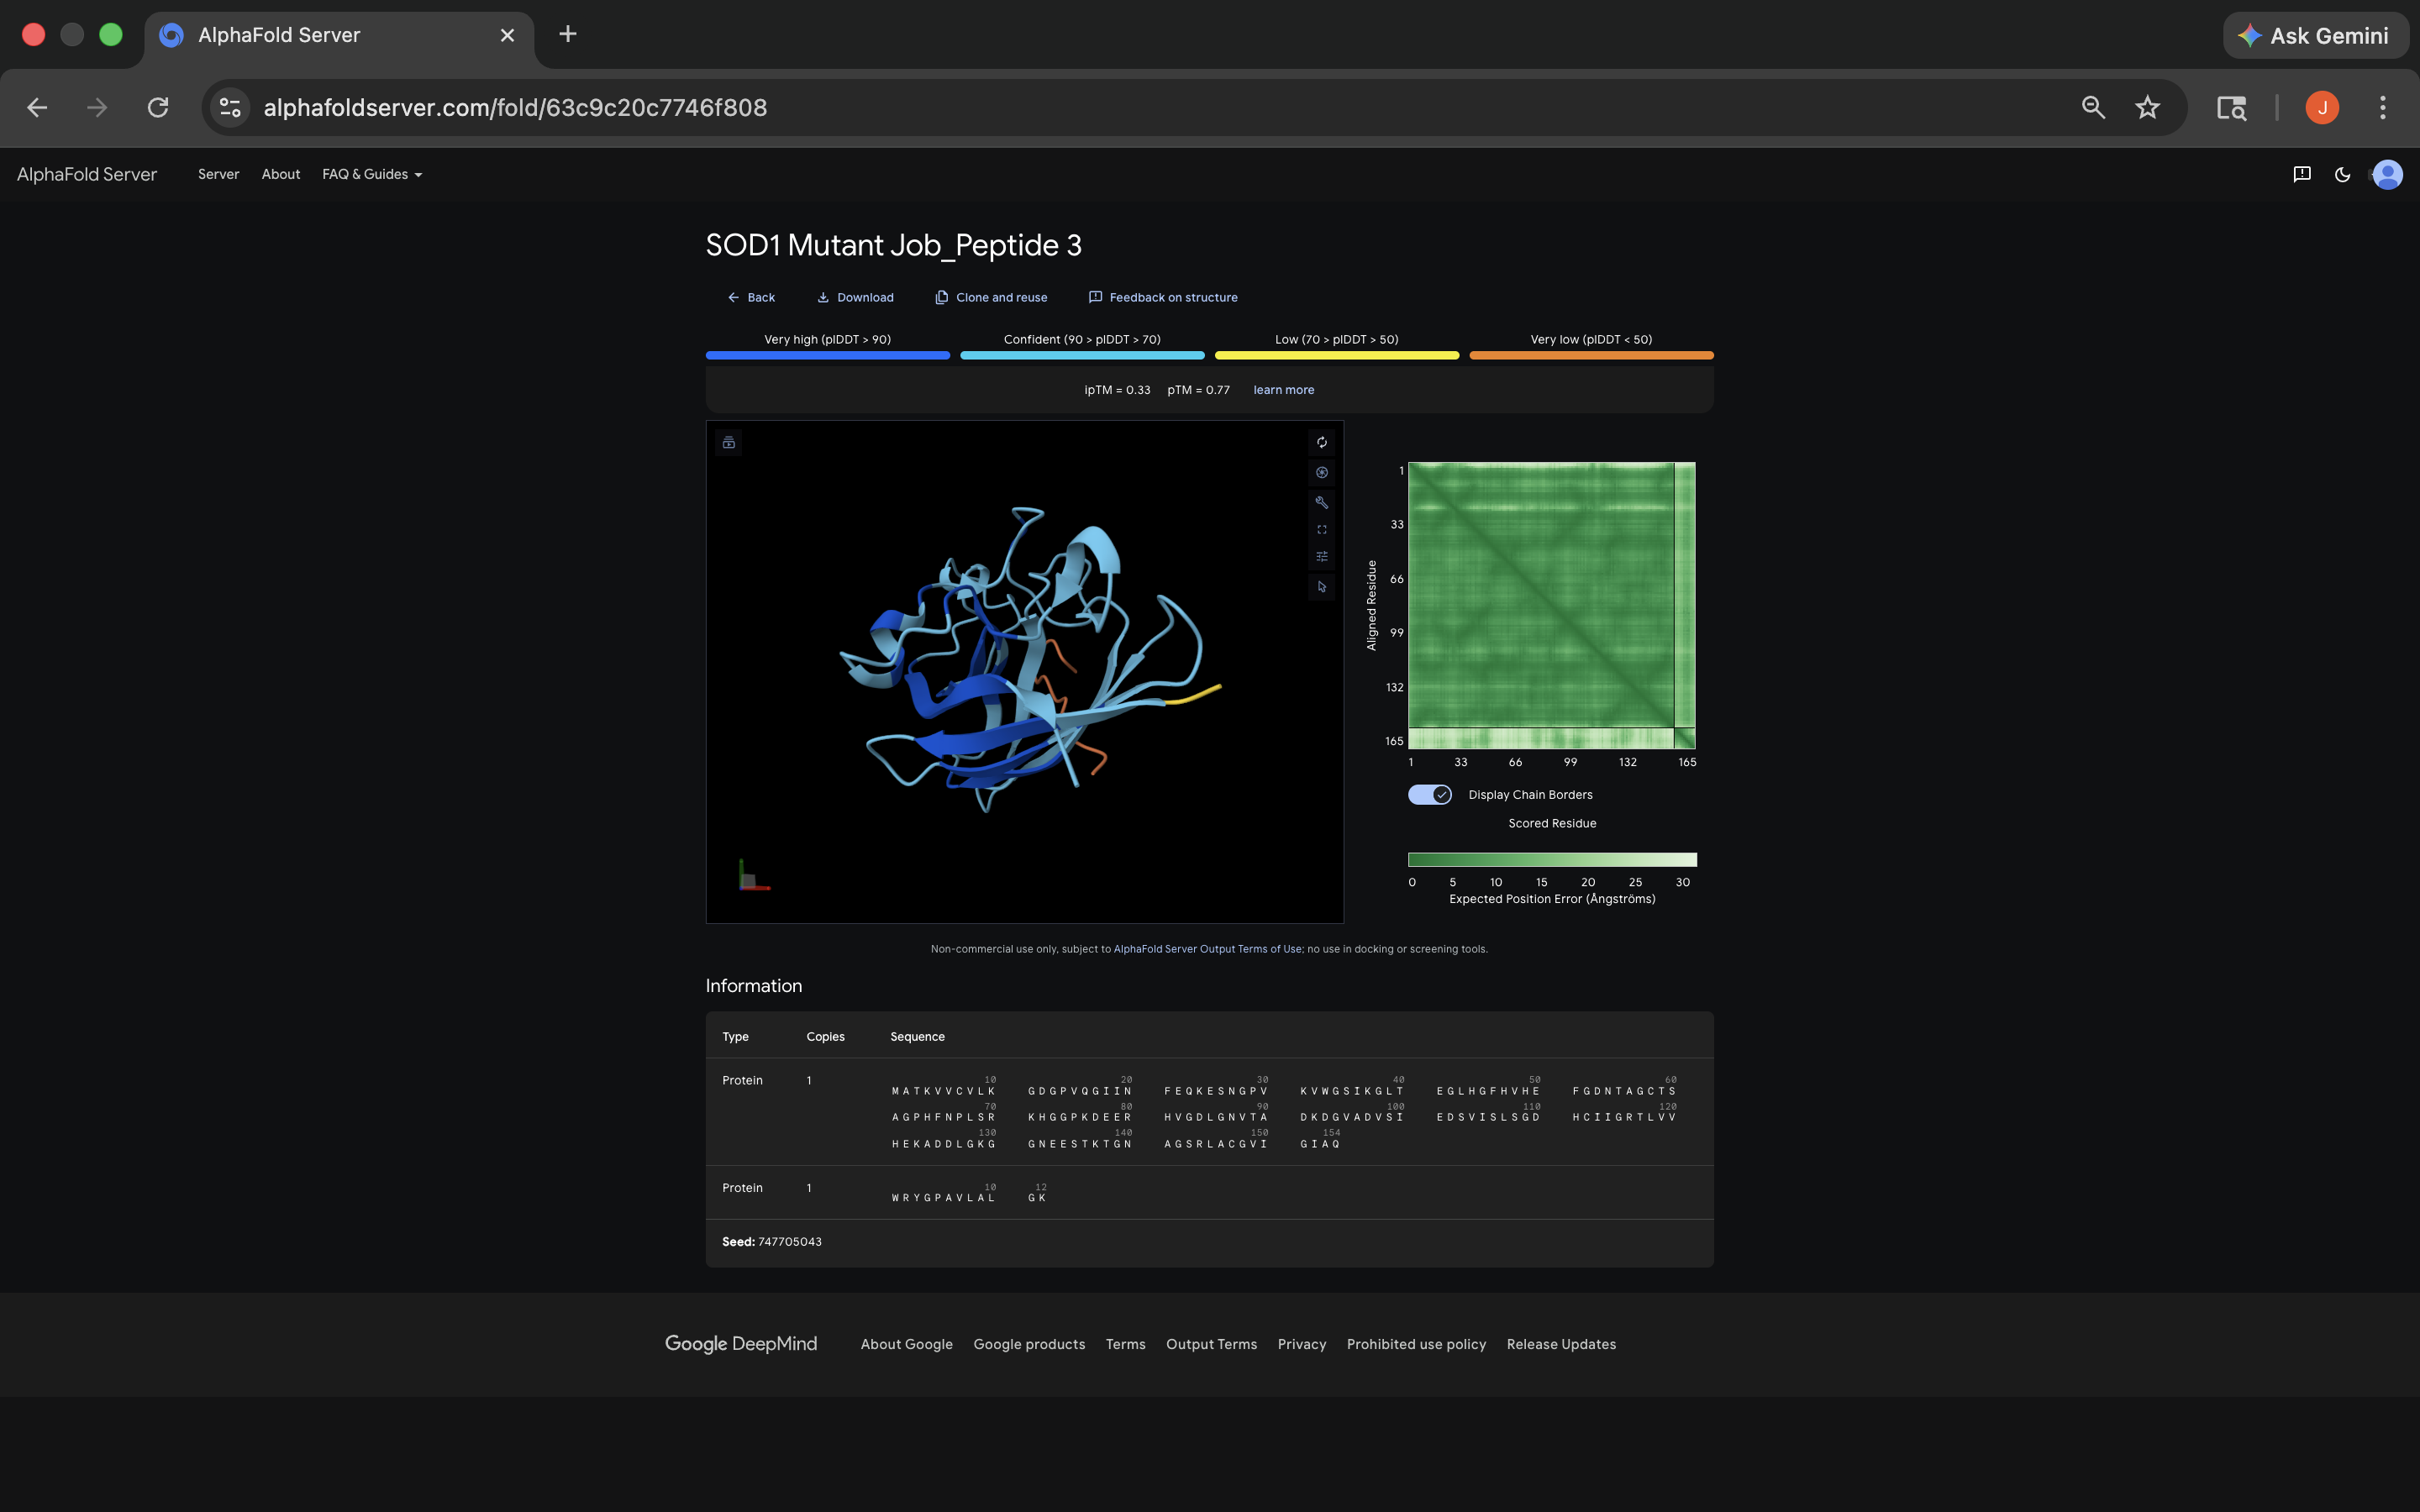Click the pTM = 0.77 score

click(1198, 390)
